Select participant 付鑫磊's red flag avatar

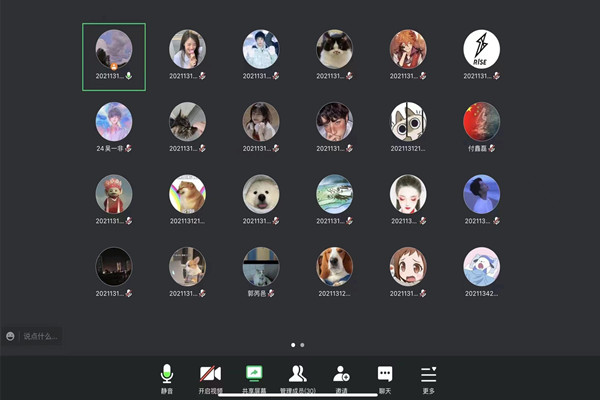click(x=482, y=121)
